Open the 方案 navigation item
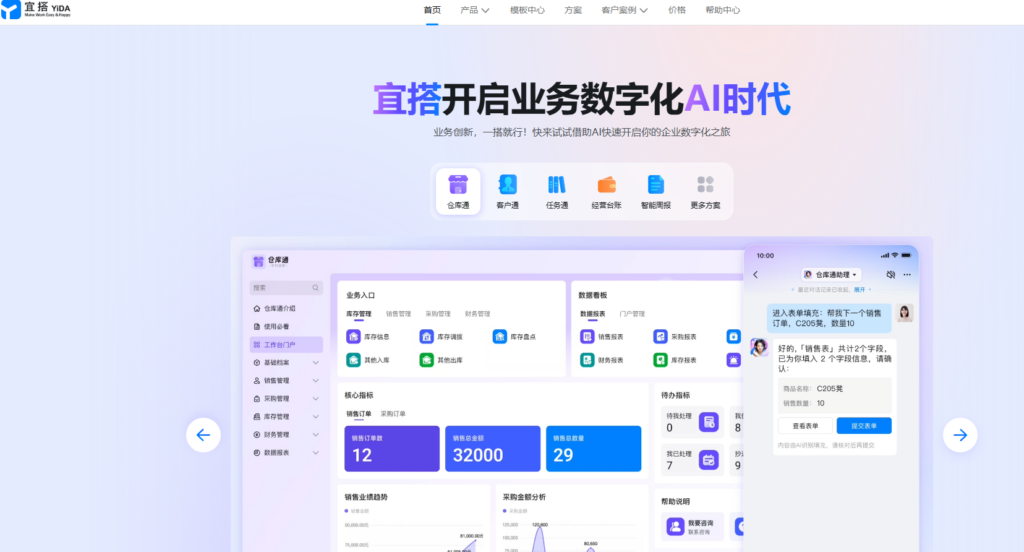The height and width of the screenshot is (552, 1024). tap(573, 10)
